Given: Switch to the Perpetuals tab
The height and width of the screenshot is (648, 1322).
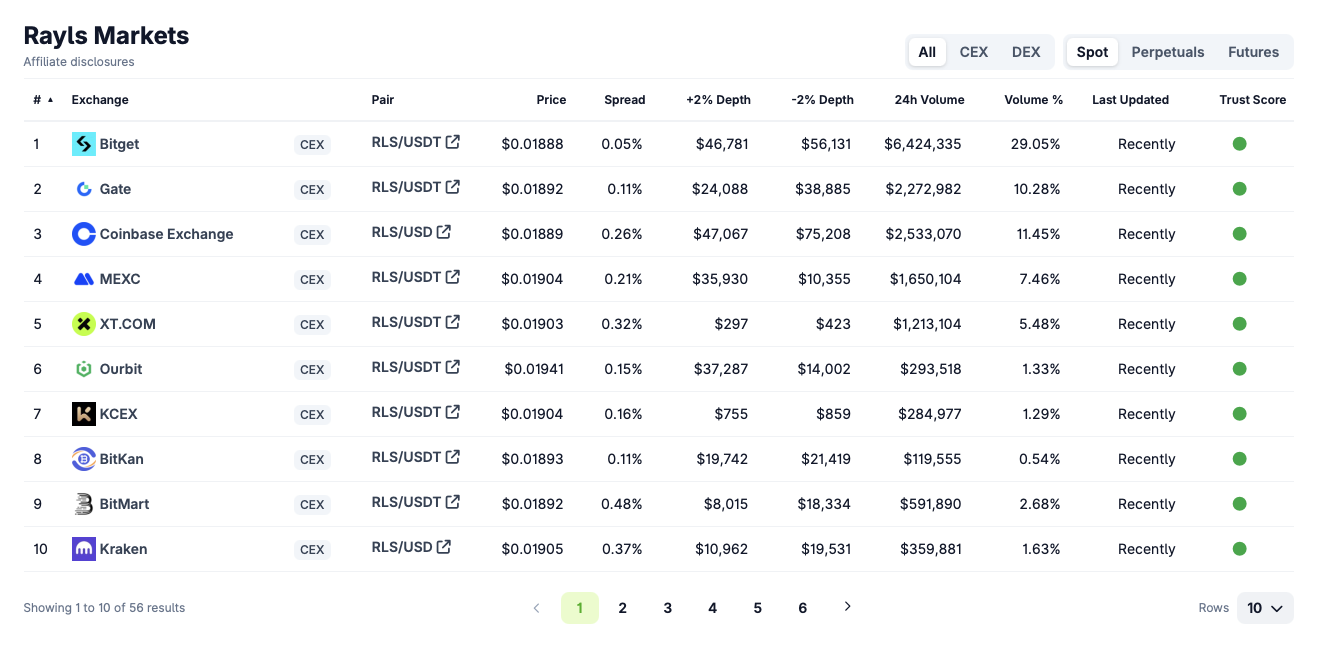Looking at the screenshot, I should (1167, 52).
